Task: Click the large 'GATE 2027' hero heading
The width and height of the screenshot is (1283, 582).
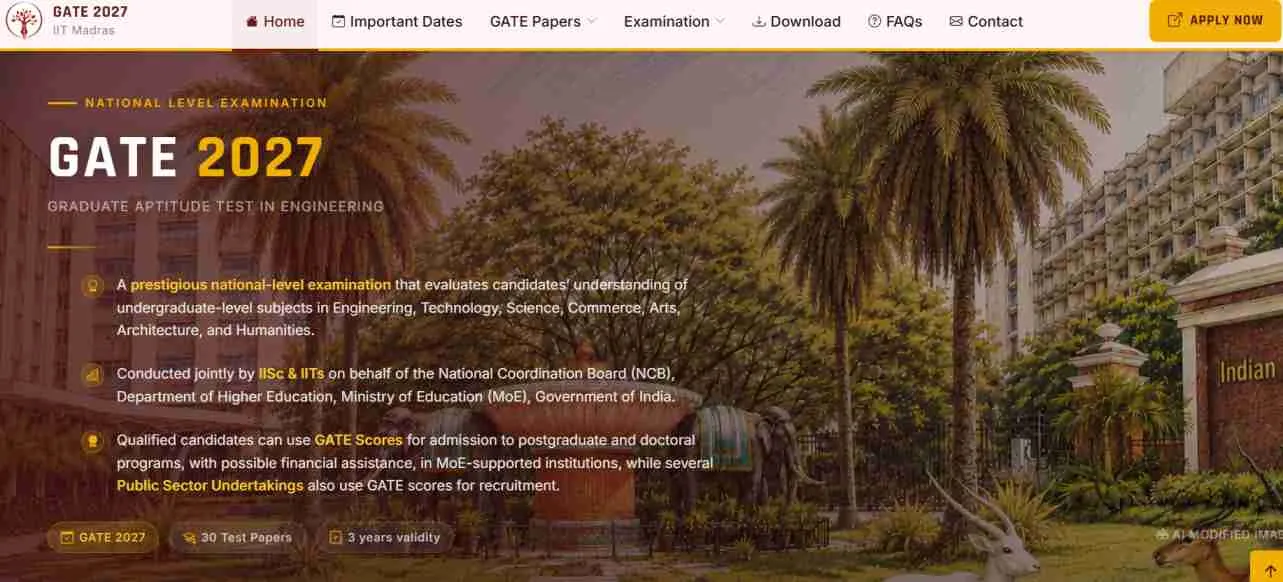Action: (x=186, y=158)
